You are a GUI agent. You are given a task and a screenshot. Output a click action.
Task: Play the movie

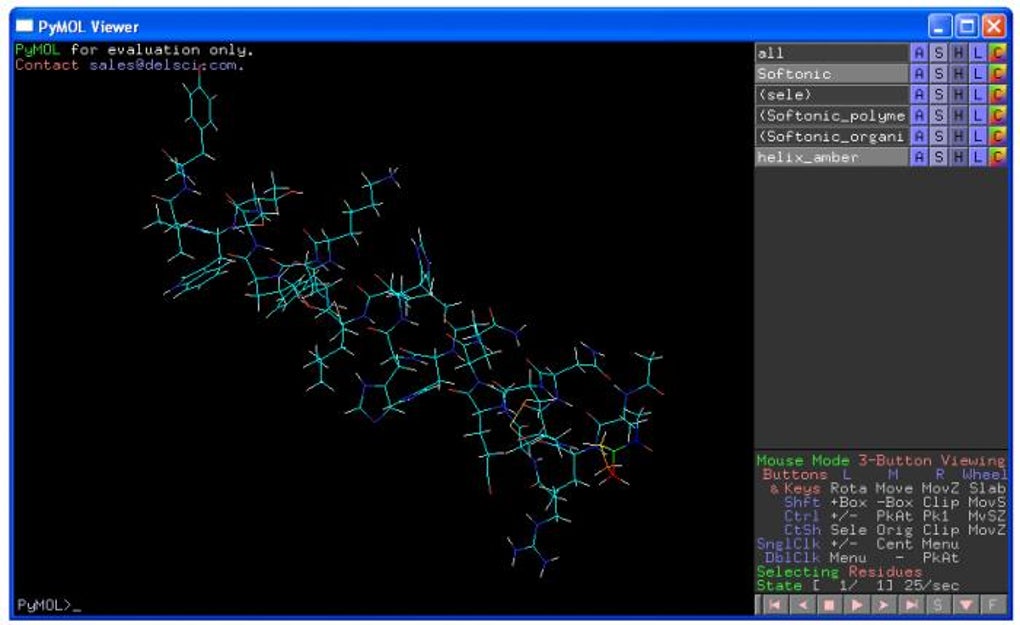tap(856, 605)
